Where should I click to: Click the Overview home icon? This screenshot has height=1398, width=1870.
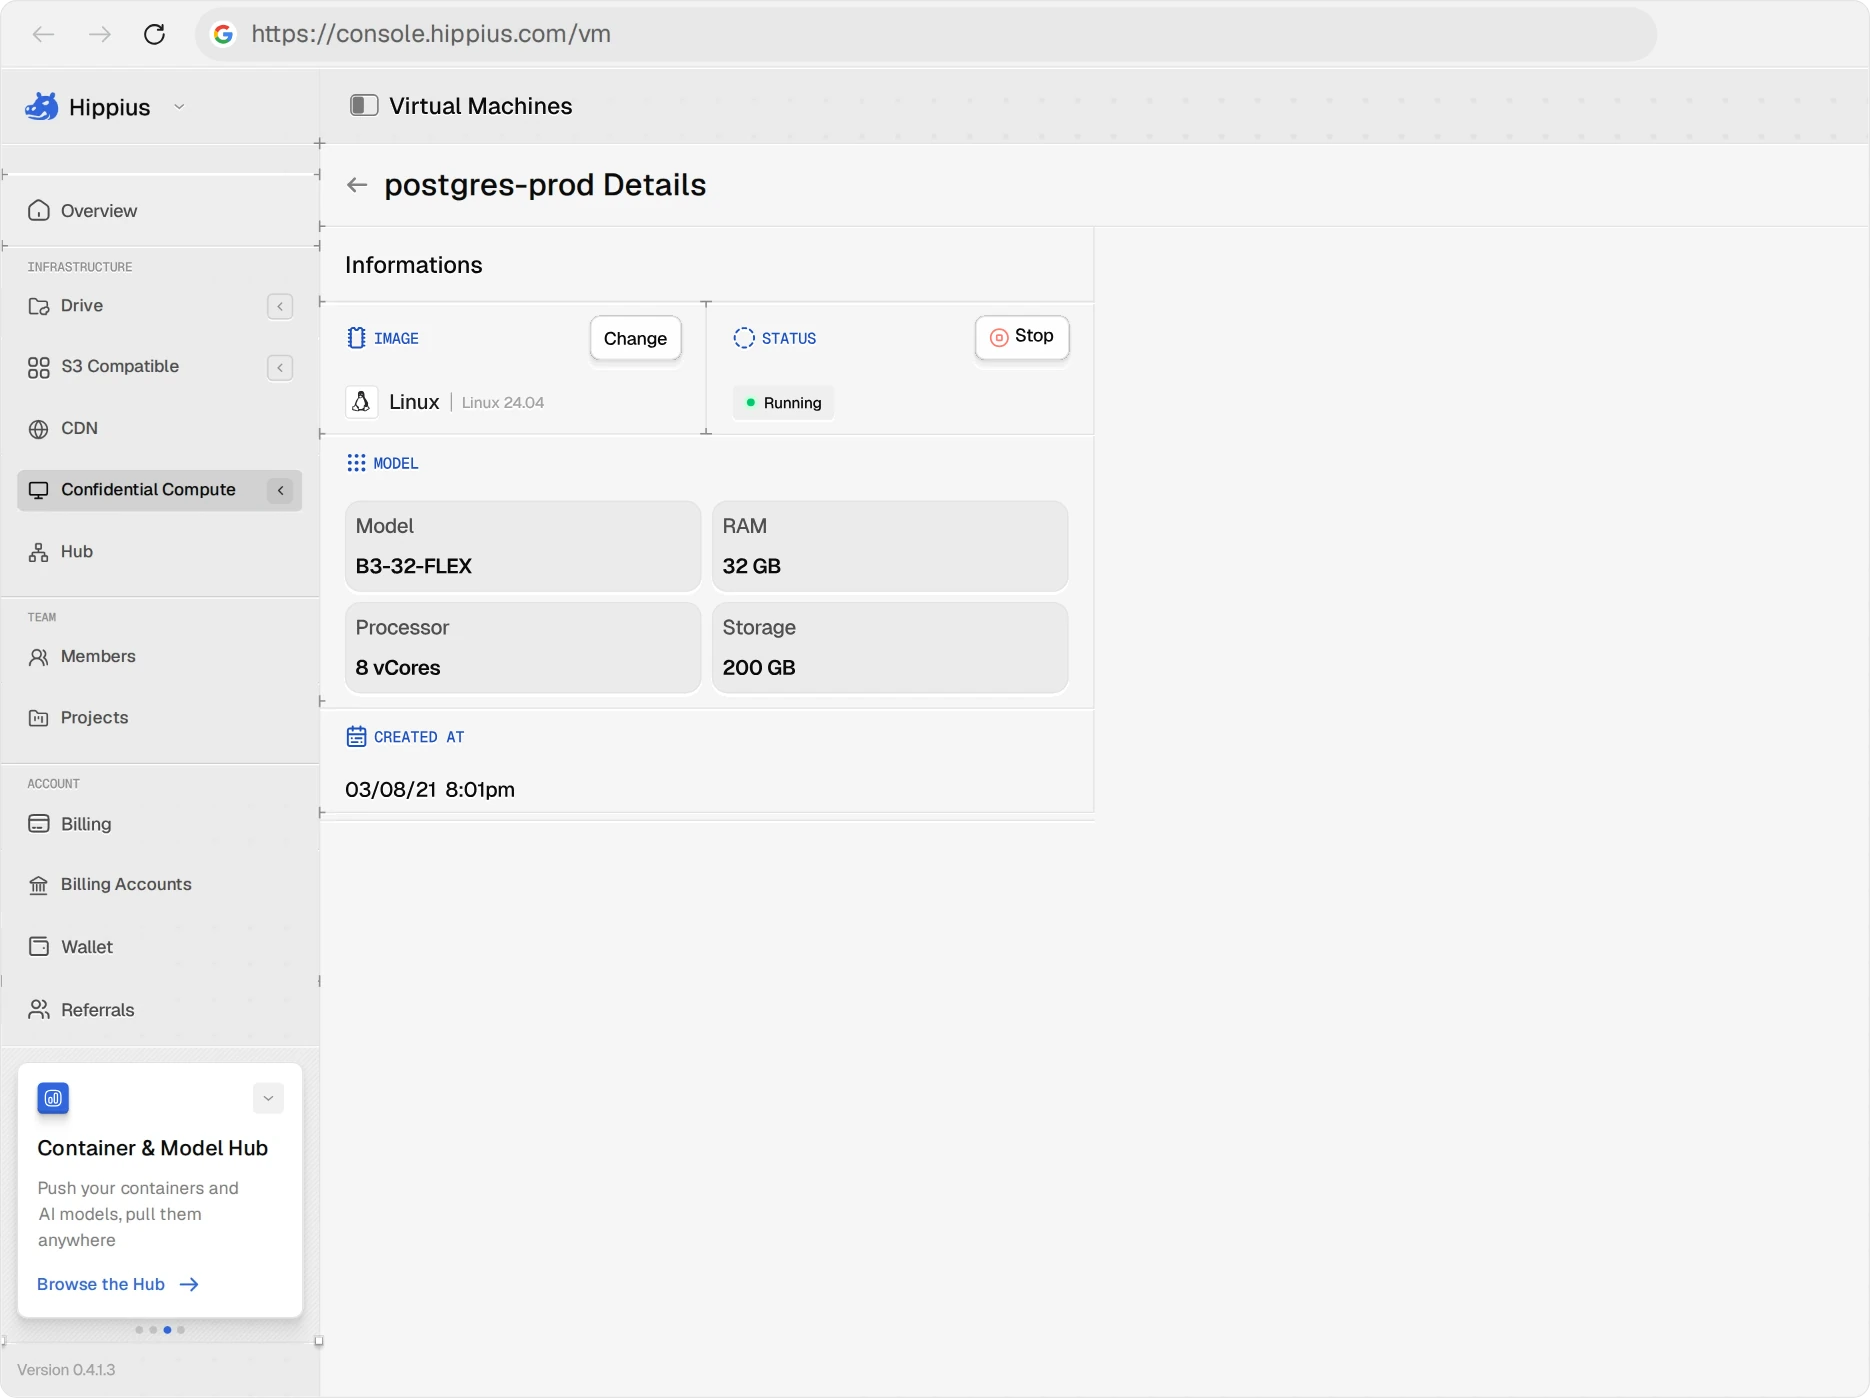point(39,210)
